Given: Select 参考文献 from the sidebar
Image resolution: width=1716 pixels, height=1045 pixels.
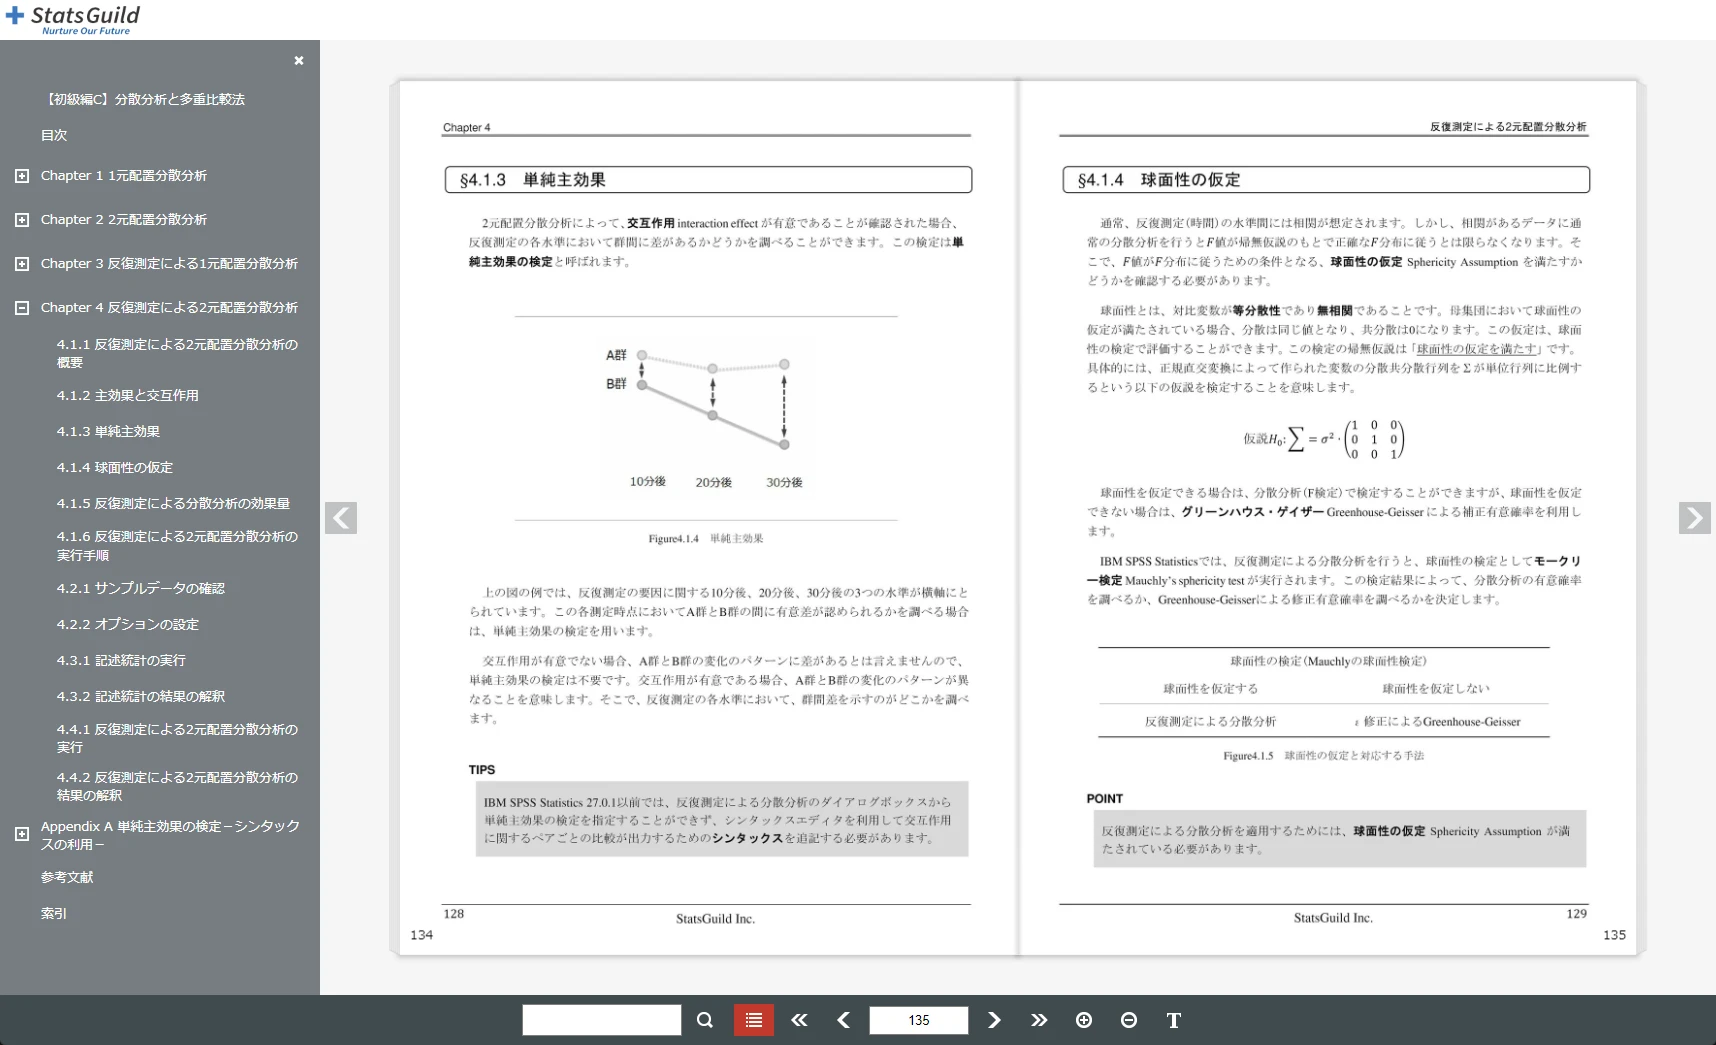Looking at the screenshot, I should 66,877.
